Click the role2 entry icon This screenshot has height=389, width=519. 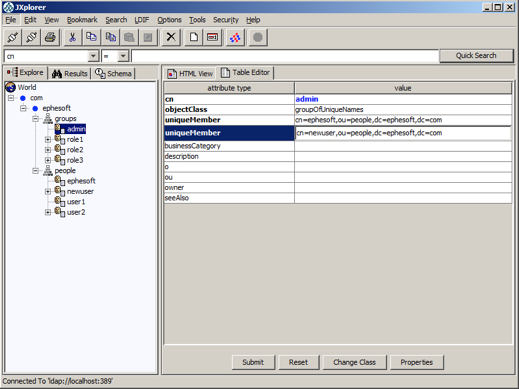pos(60,150)
